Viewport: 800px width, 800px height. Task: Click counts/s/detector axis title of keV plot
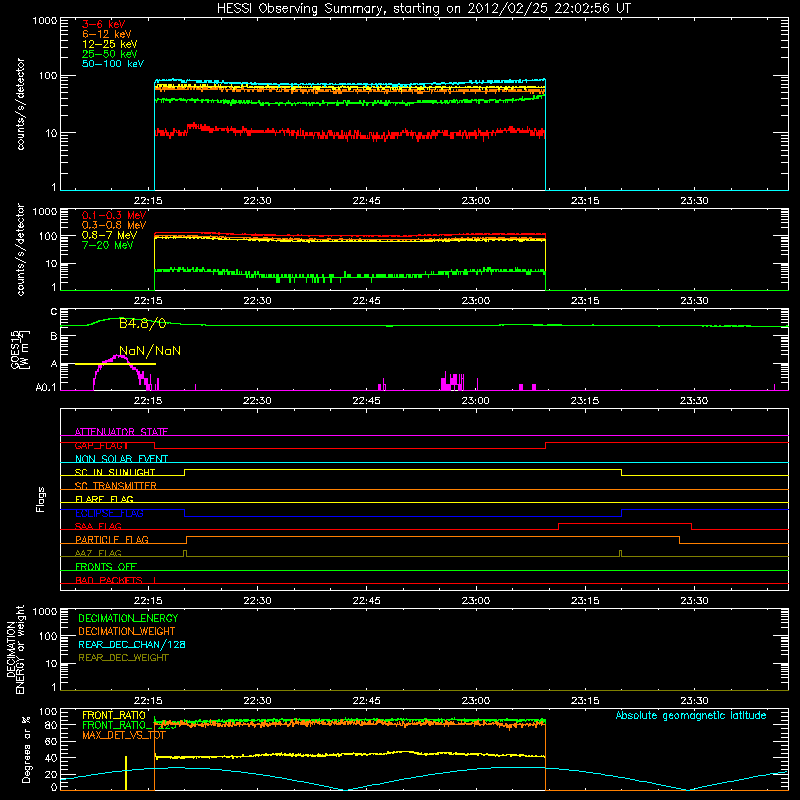[20, 104]
